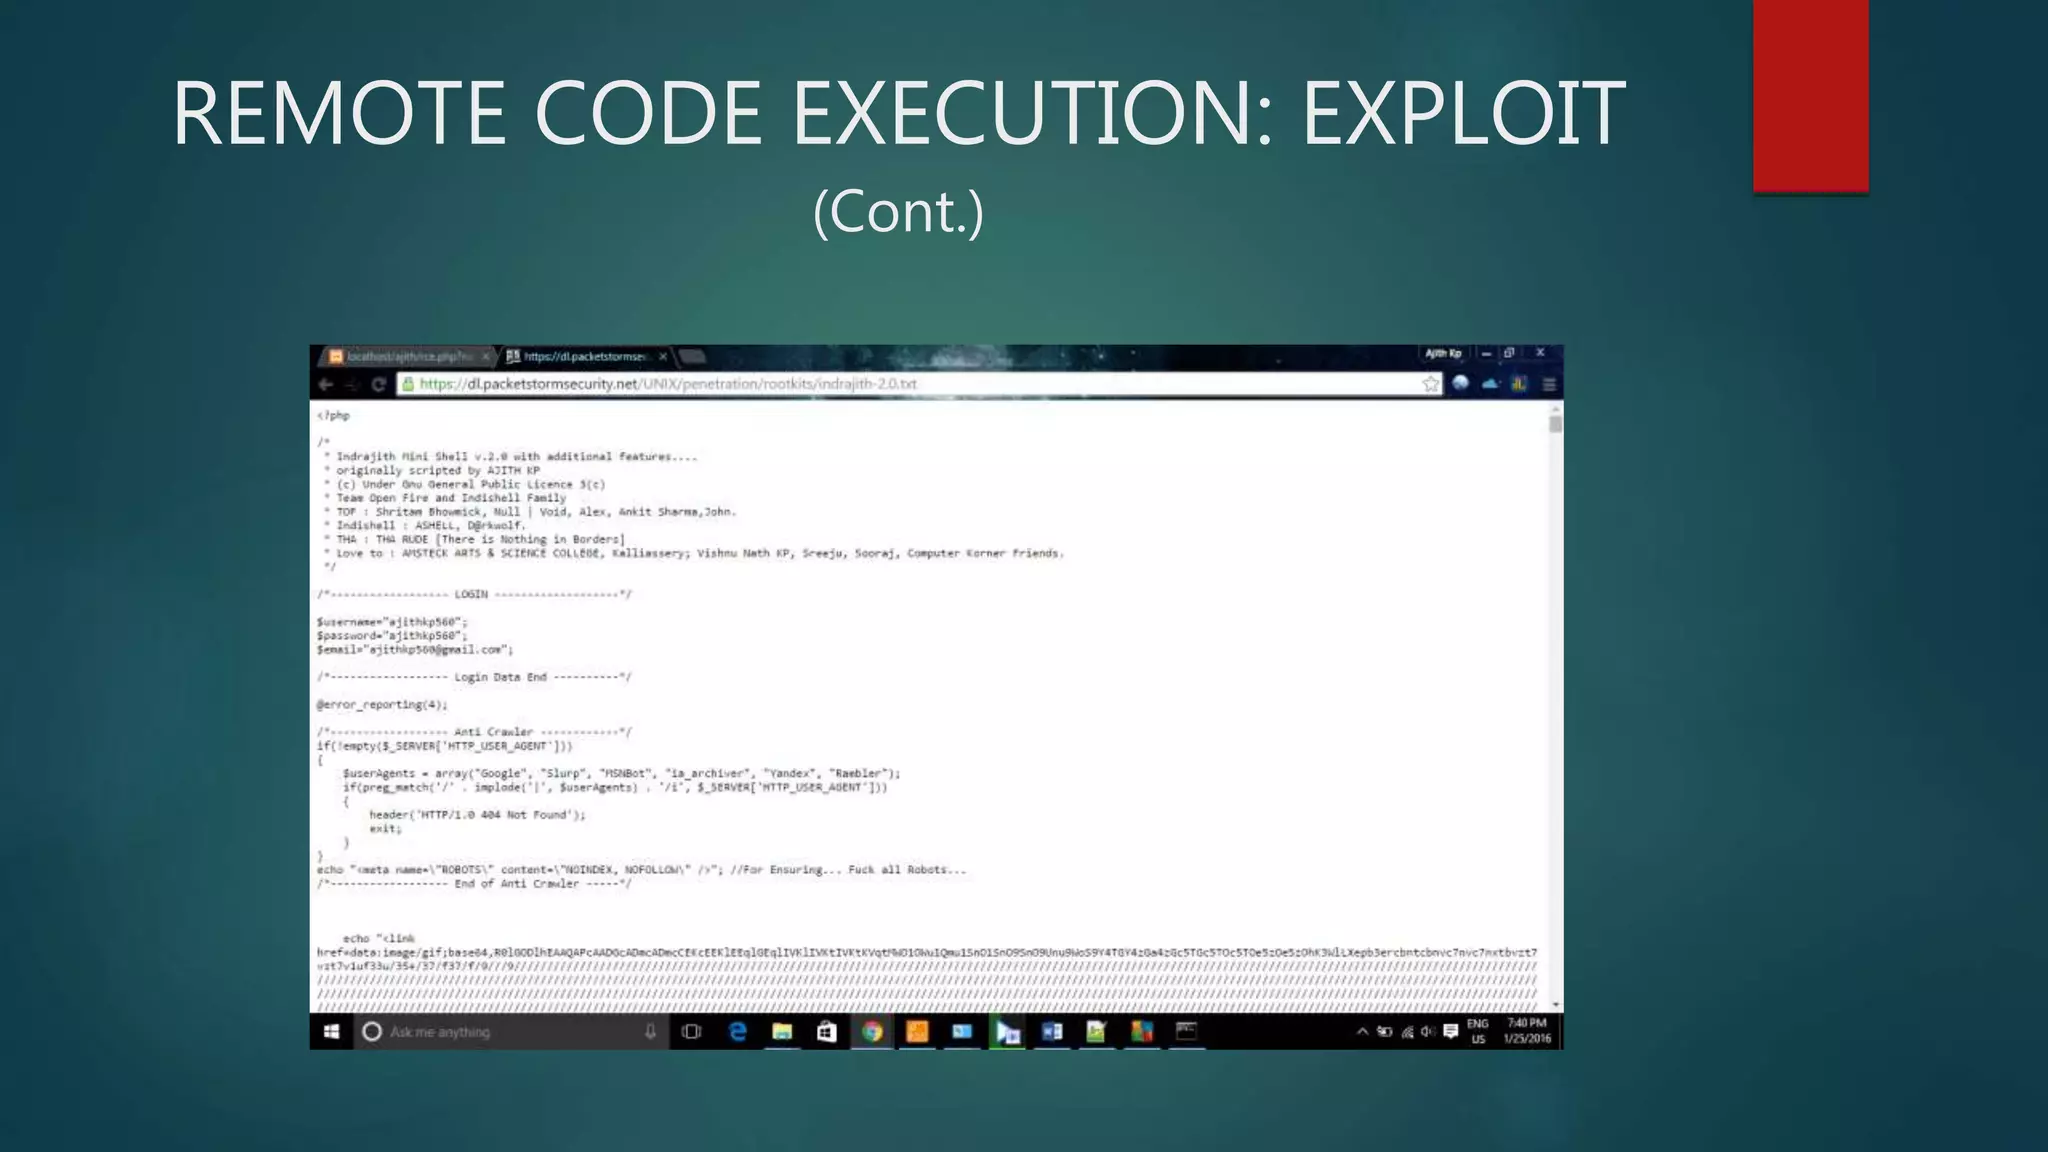Image resolution: width=2048 pixels, height=1152 pixels.
Task: Open the Windows Start menu
Action: [x=331, y=1031]
